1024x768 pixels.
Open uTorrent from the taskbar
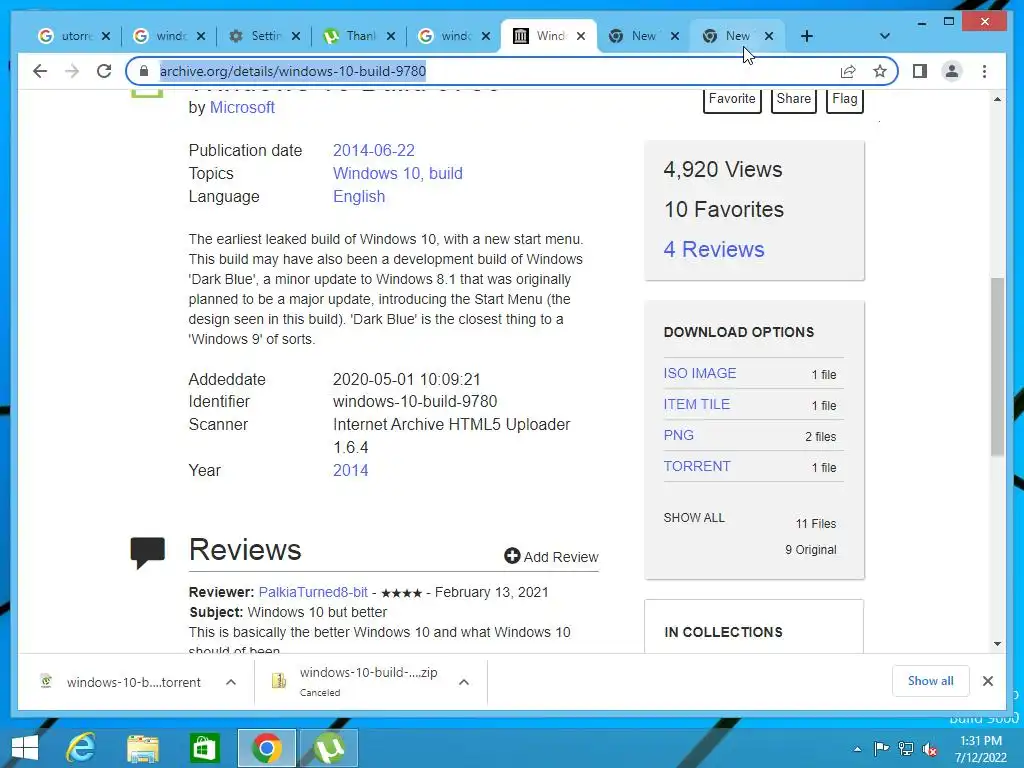[x=328, y=748]
